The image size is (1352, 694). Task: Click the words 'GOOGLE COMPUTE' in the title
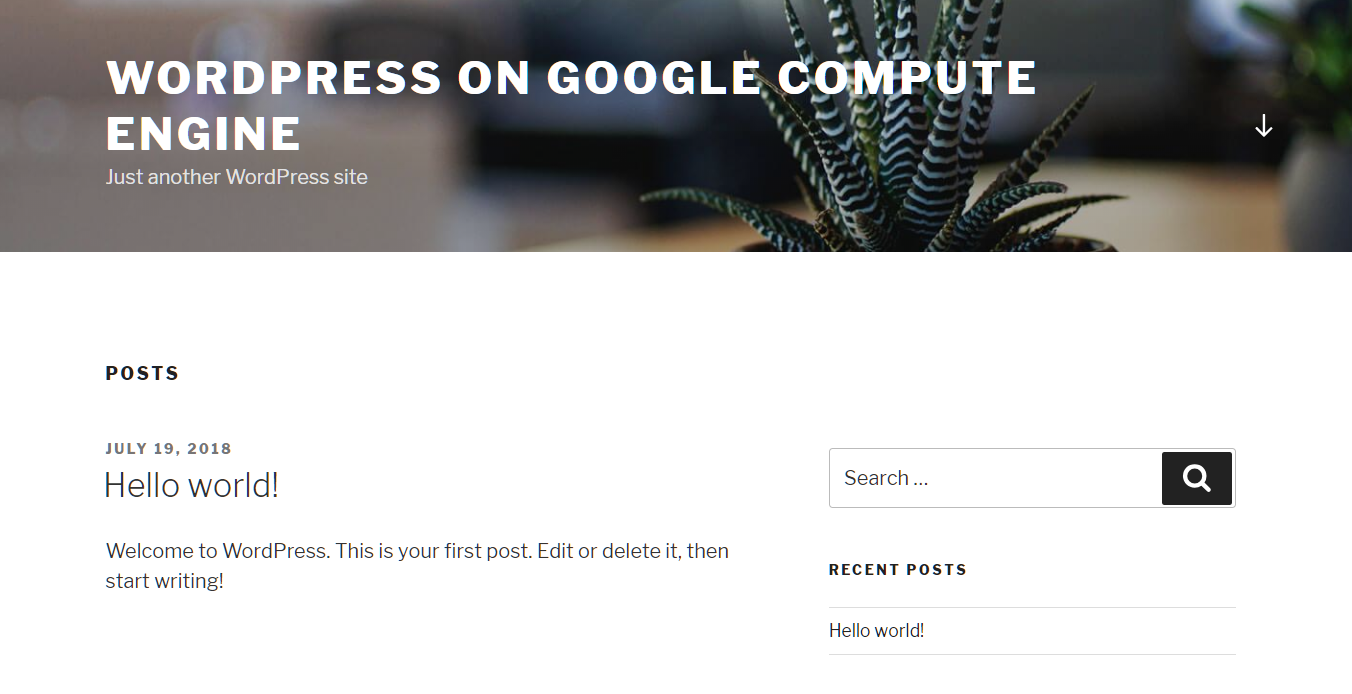click(792, 78)
